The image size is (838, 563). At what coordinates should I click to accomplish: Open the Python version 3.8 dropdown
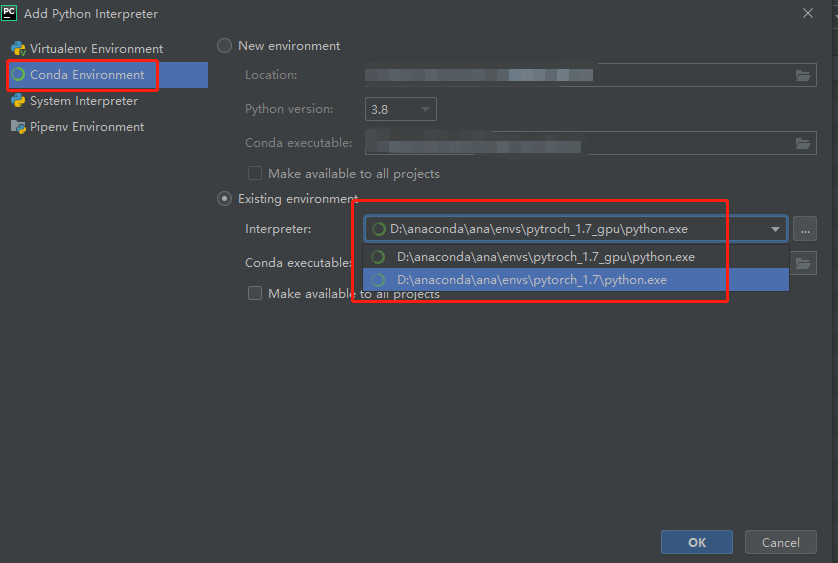point(401,109)
